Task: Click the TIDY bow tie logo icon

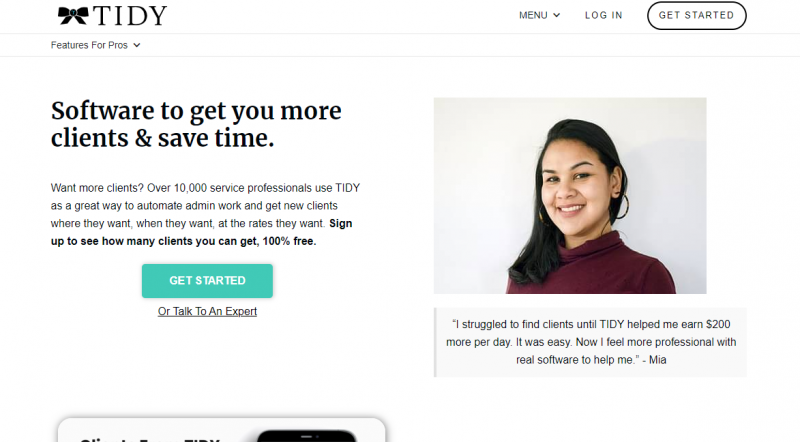Action: (73, 15)
